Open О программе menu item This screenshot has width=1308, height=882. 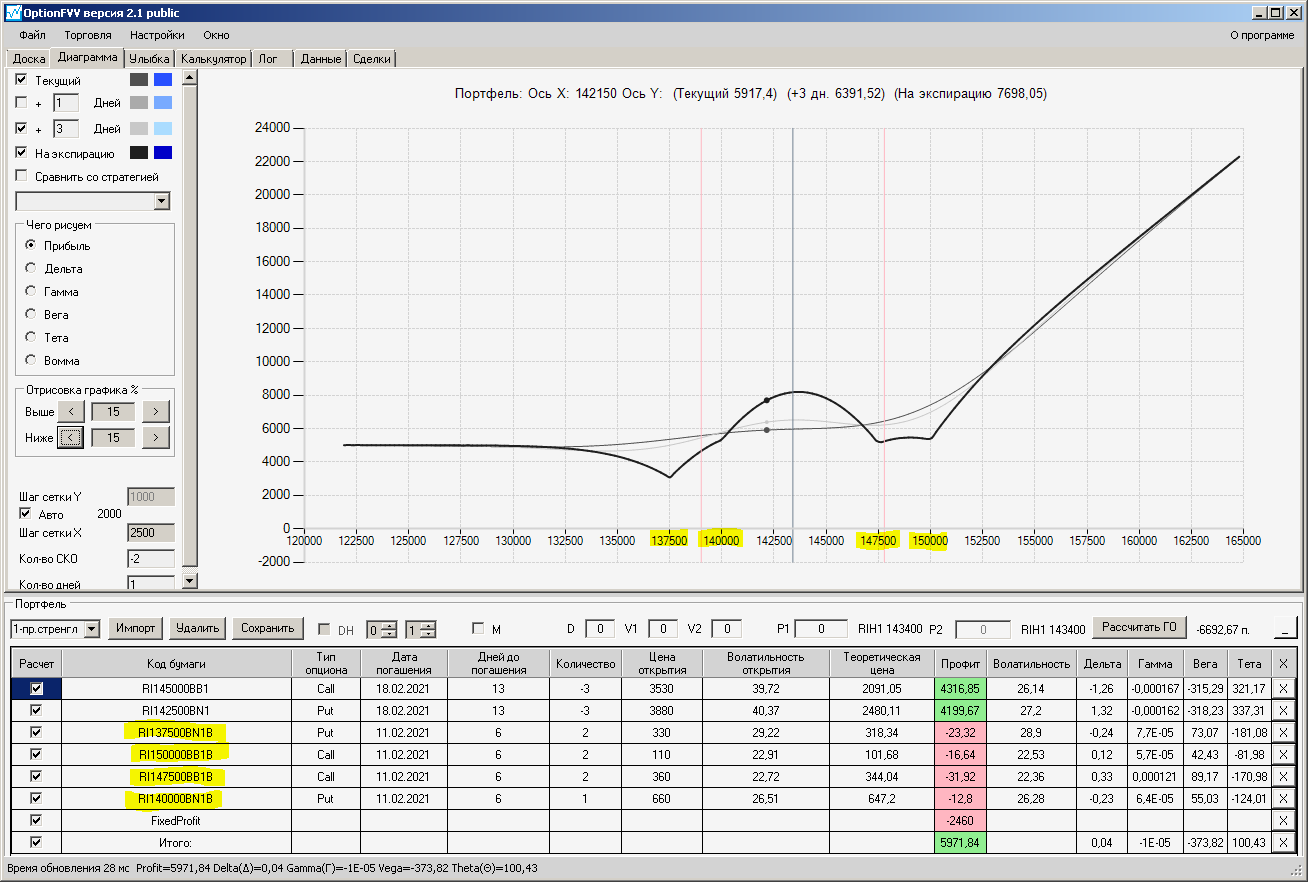[x=1262, y=35]
